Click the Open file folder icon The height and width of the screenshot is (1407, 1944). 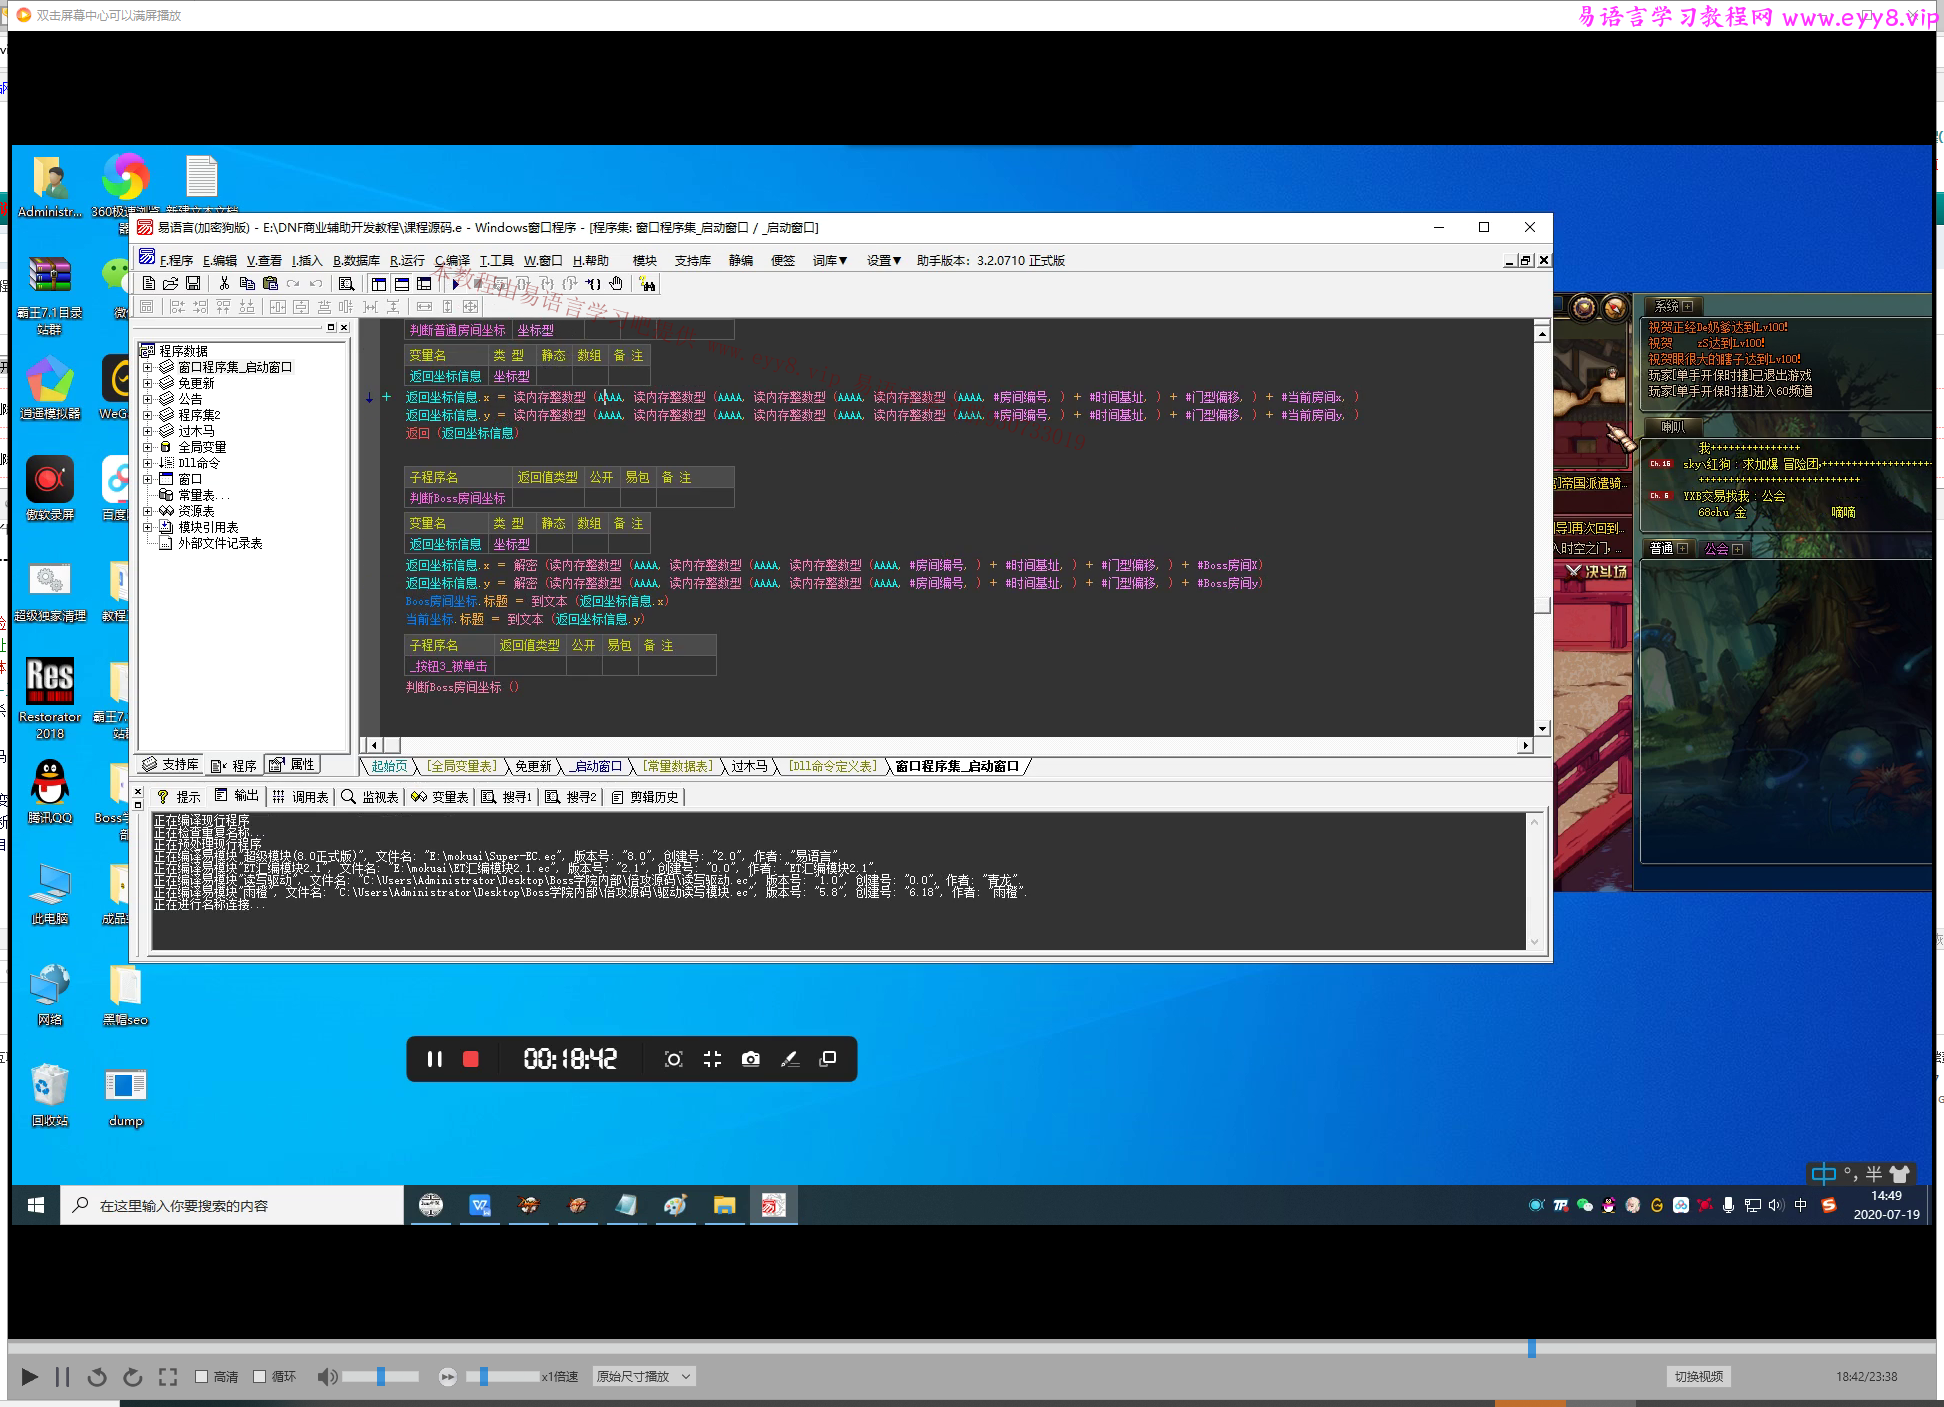pyautogui.click(x=171, y=284)
